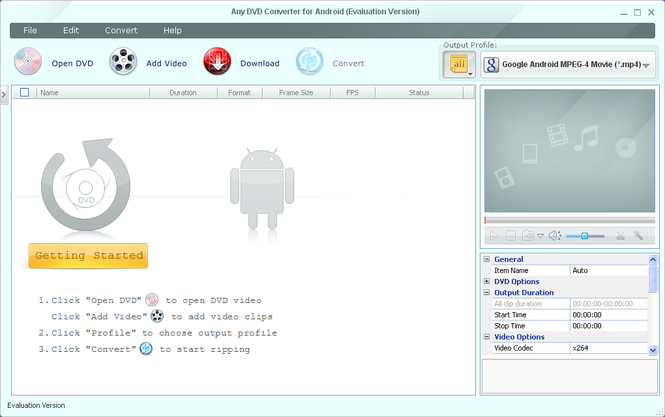Image resolution: width=665 pixels, height=417 pixels.
Task: Click the description box below properties
Action: tap(570, 377)
